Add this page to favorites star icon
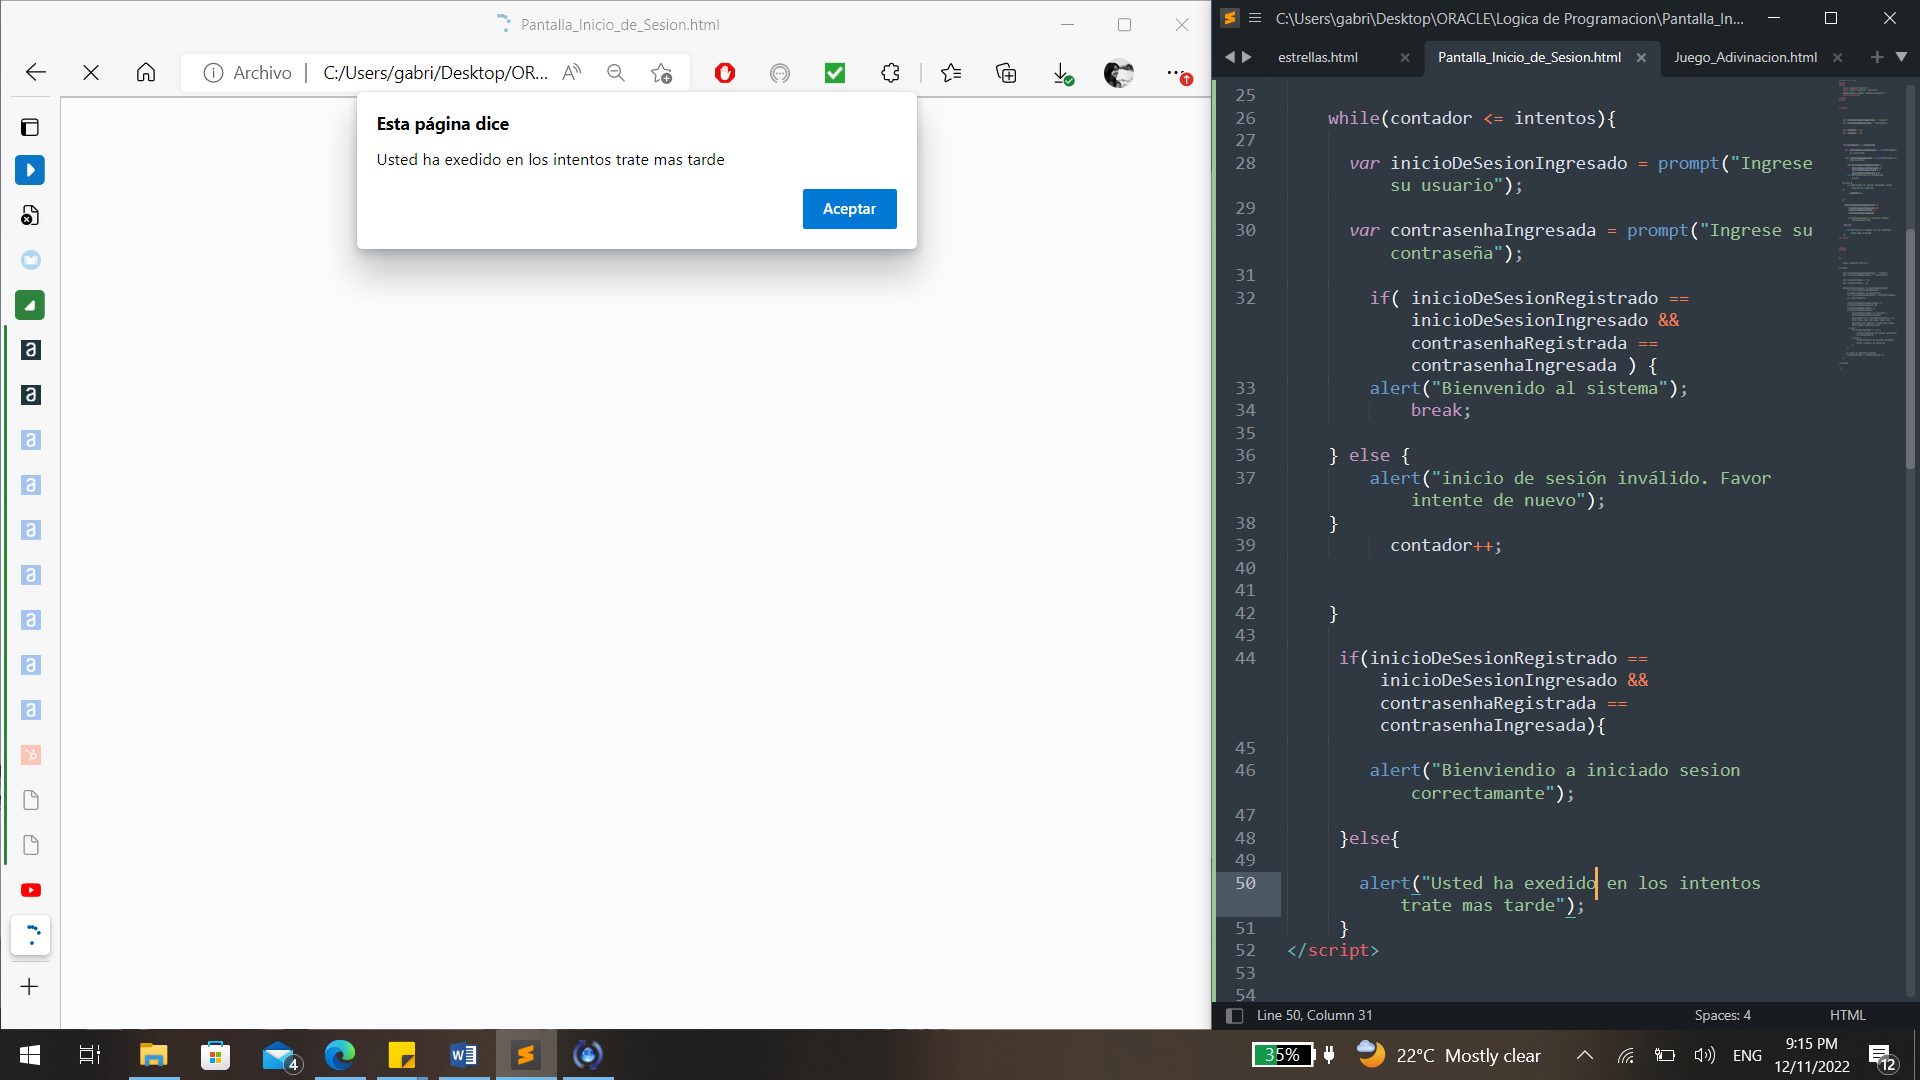This screenshot has height=1080, width=1920. point(661,72)
